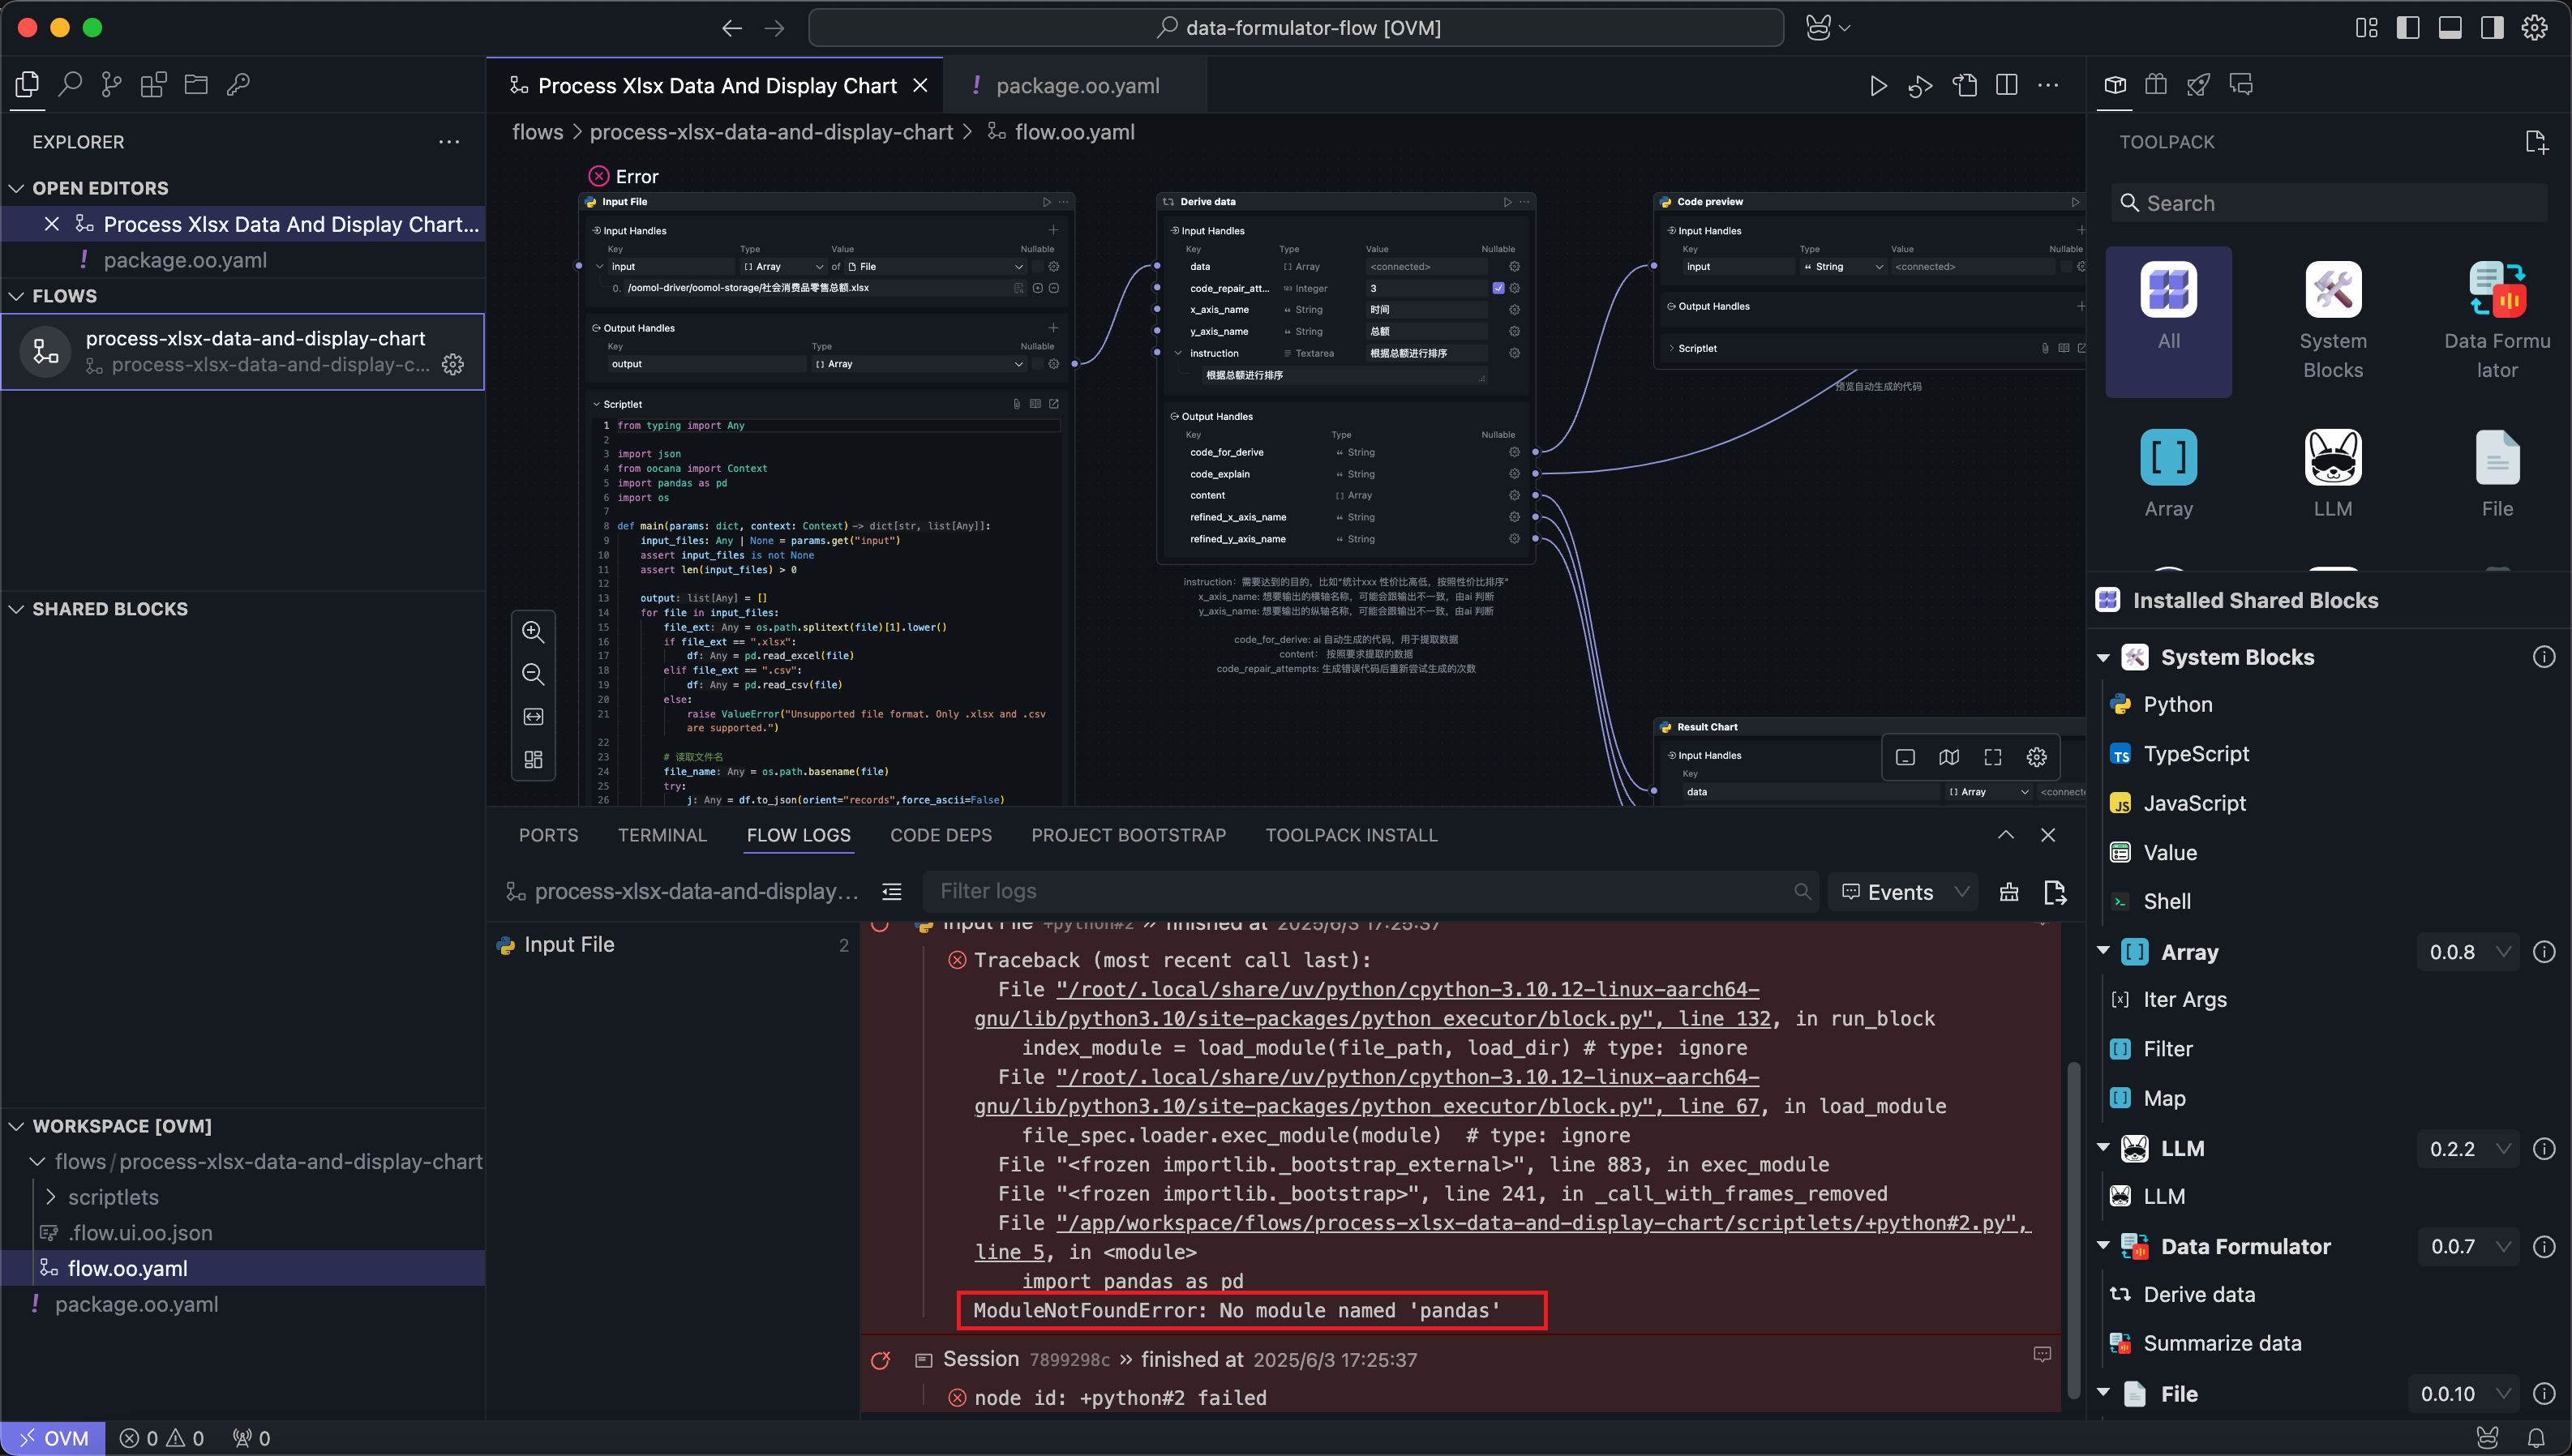Viewport: 2572px width, 1456px height.
Task: Open the package.oo.yaml editor tab
Action: coord(1077,86)
